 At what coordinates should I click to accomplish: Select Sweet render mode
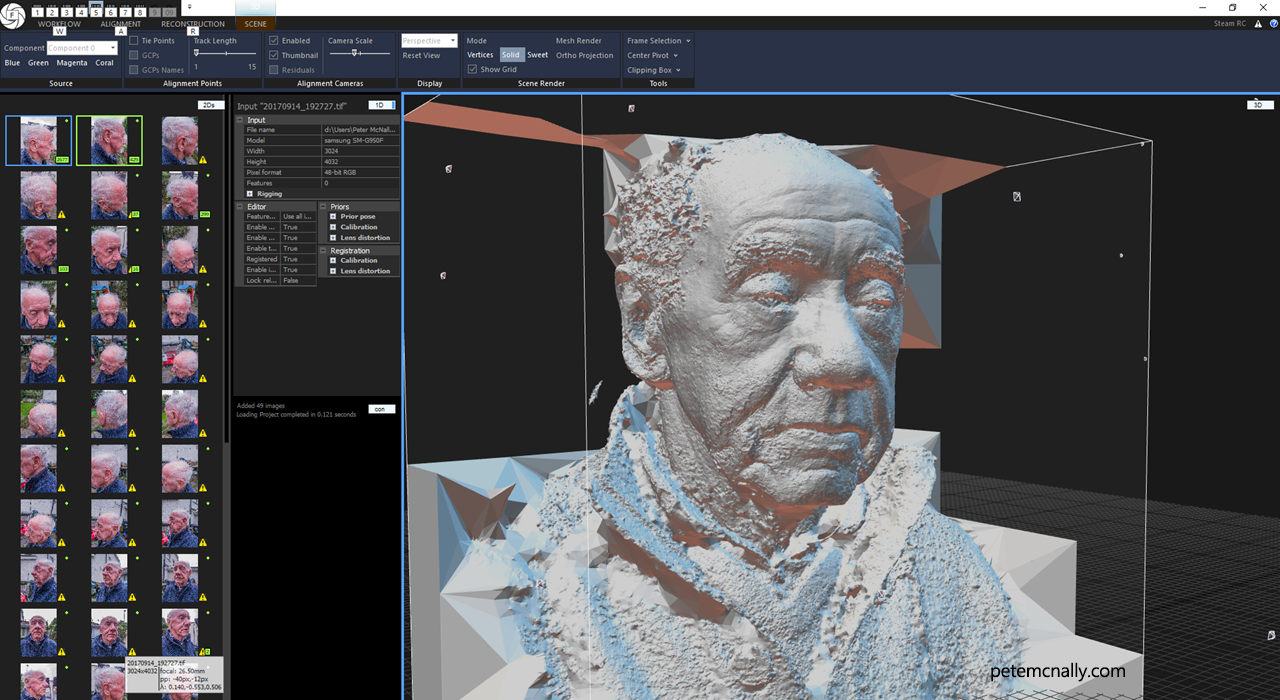(x=537, y=55)
